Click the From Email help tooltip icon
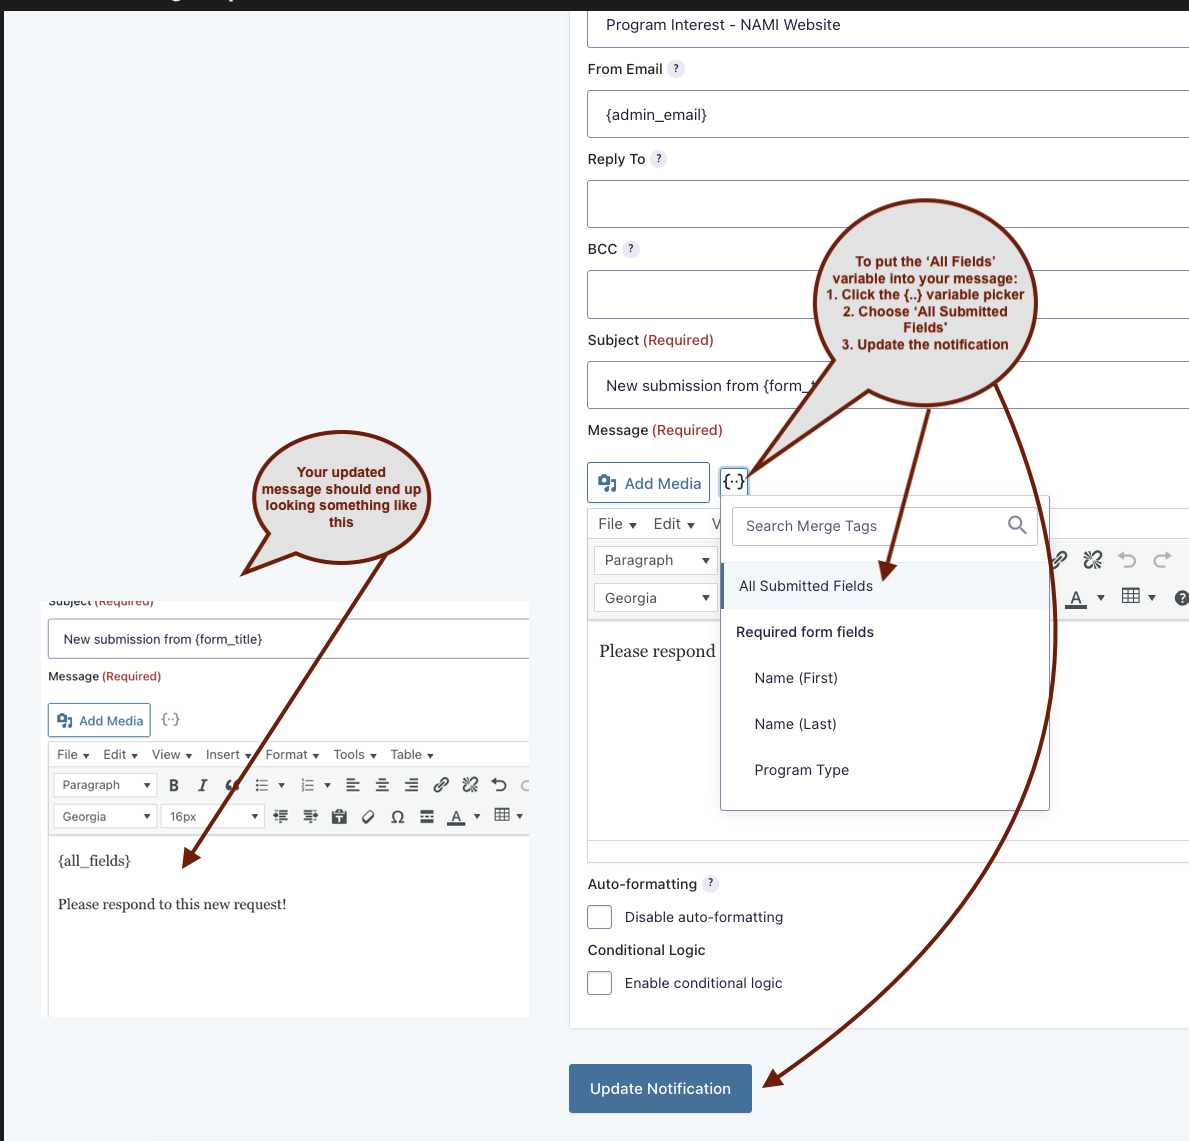Image resolution: width=1189 pixels, height=1141 pixels. pos(676,69)
